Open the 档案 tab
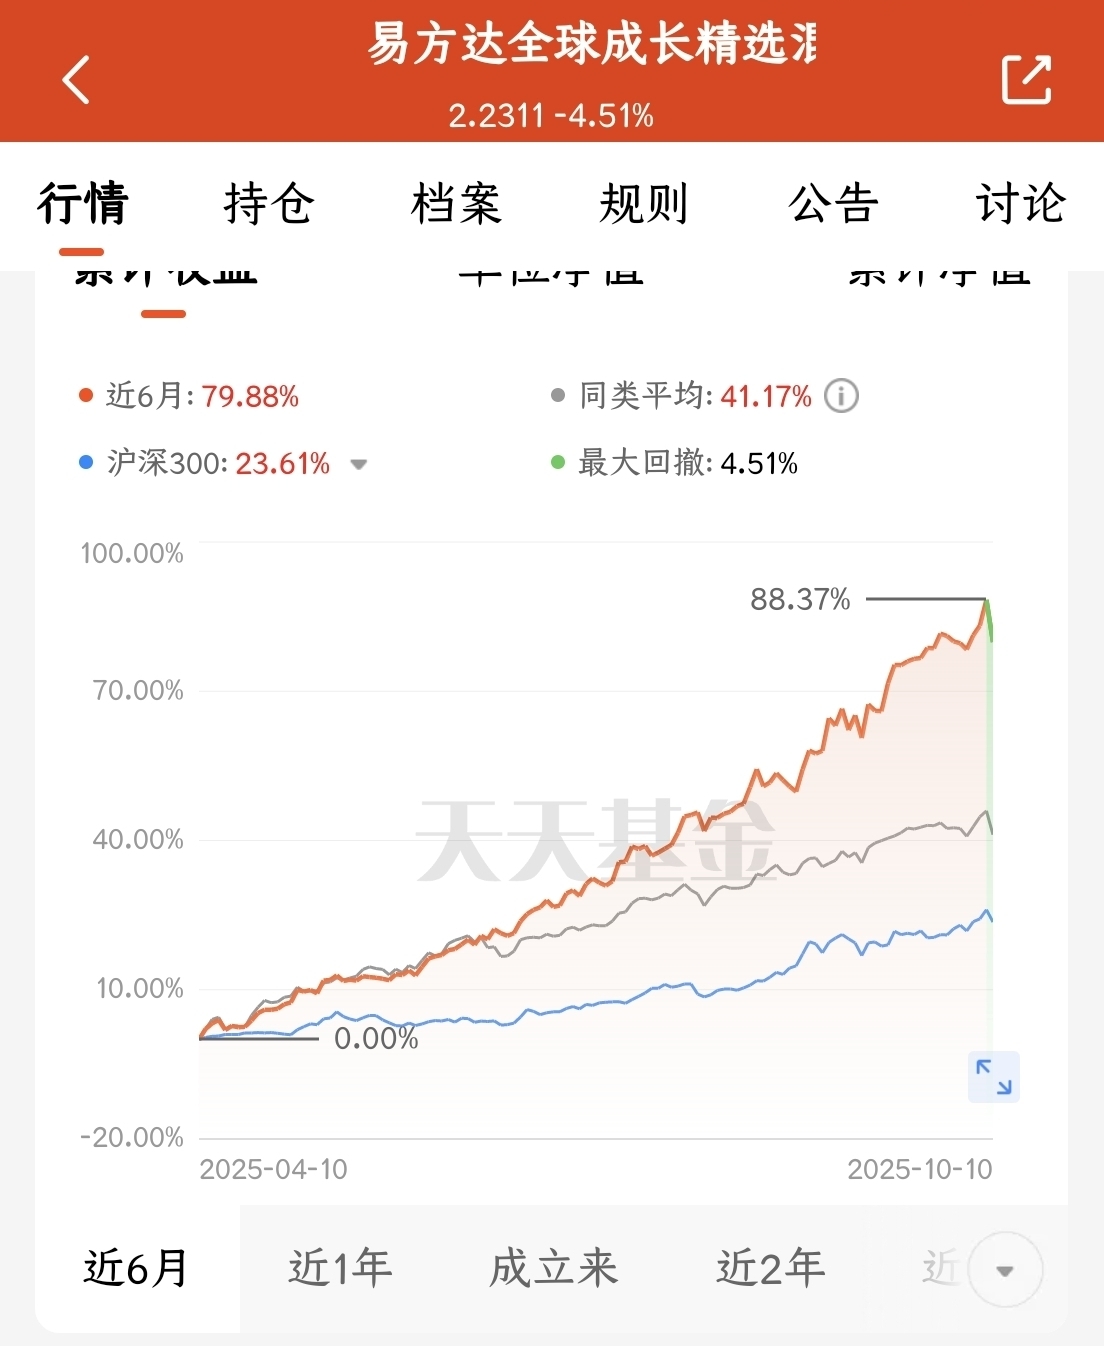This screenshot has height=1346, width=1104. [x=456, y=204]
